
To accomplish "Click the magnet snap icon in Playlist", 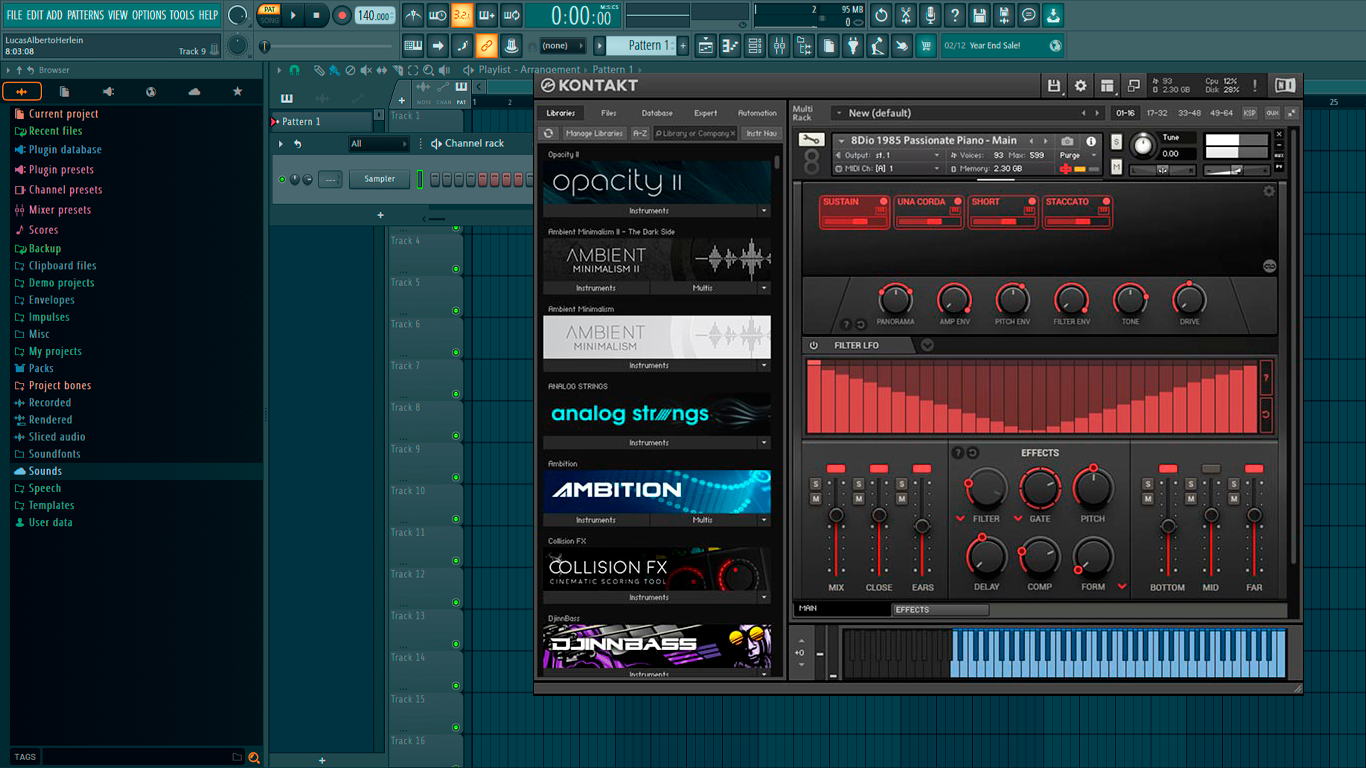I will coord(294,70).
